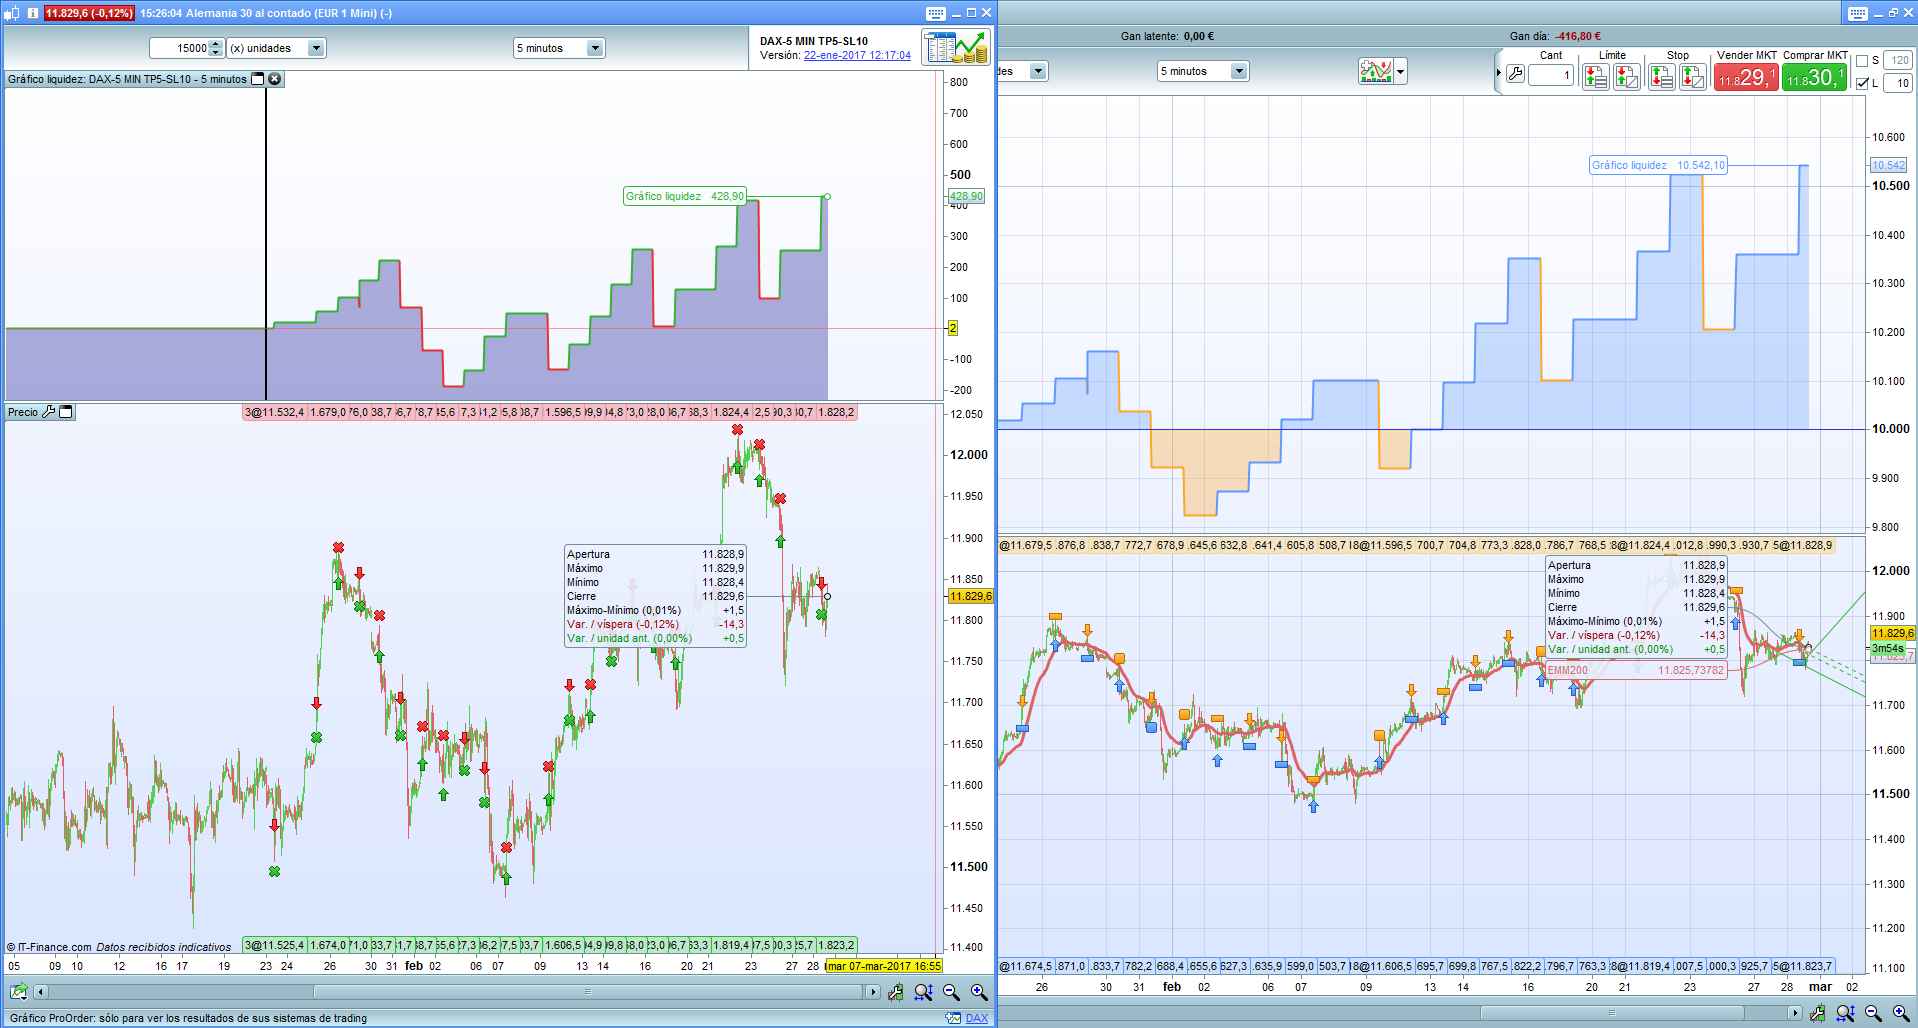Maximize the Gráfico liquidez panel
The image size is (1918, 1028).
pos(258,79)
